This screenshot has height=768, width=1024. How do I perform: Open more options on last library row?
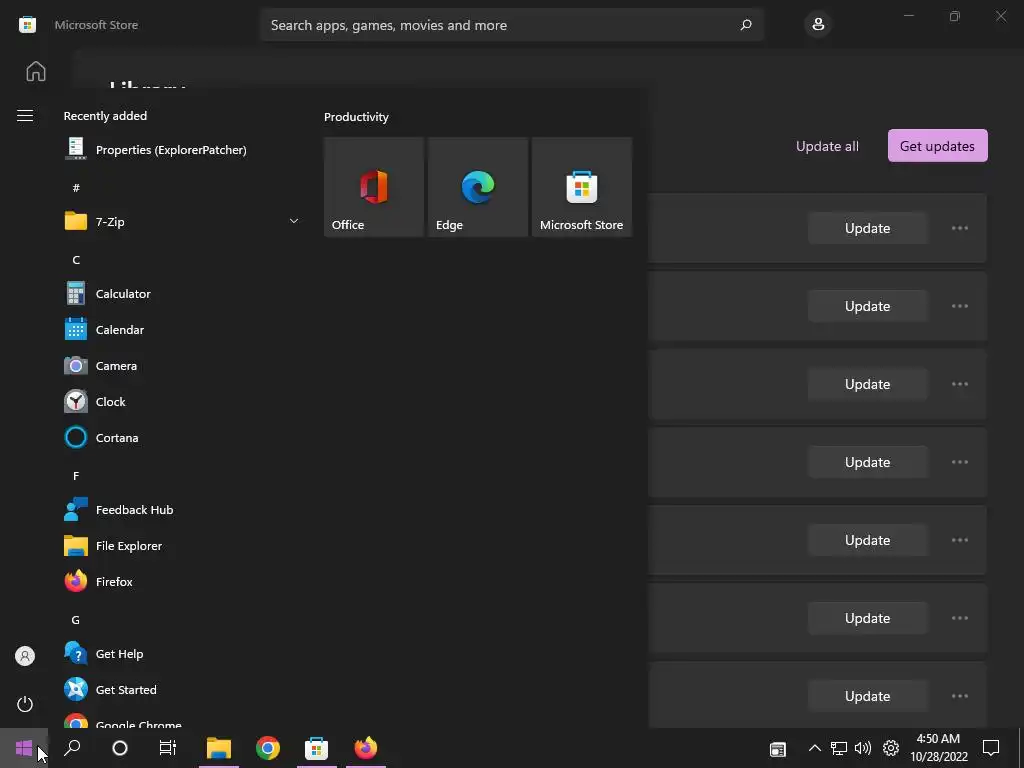(959, 696)
